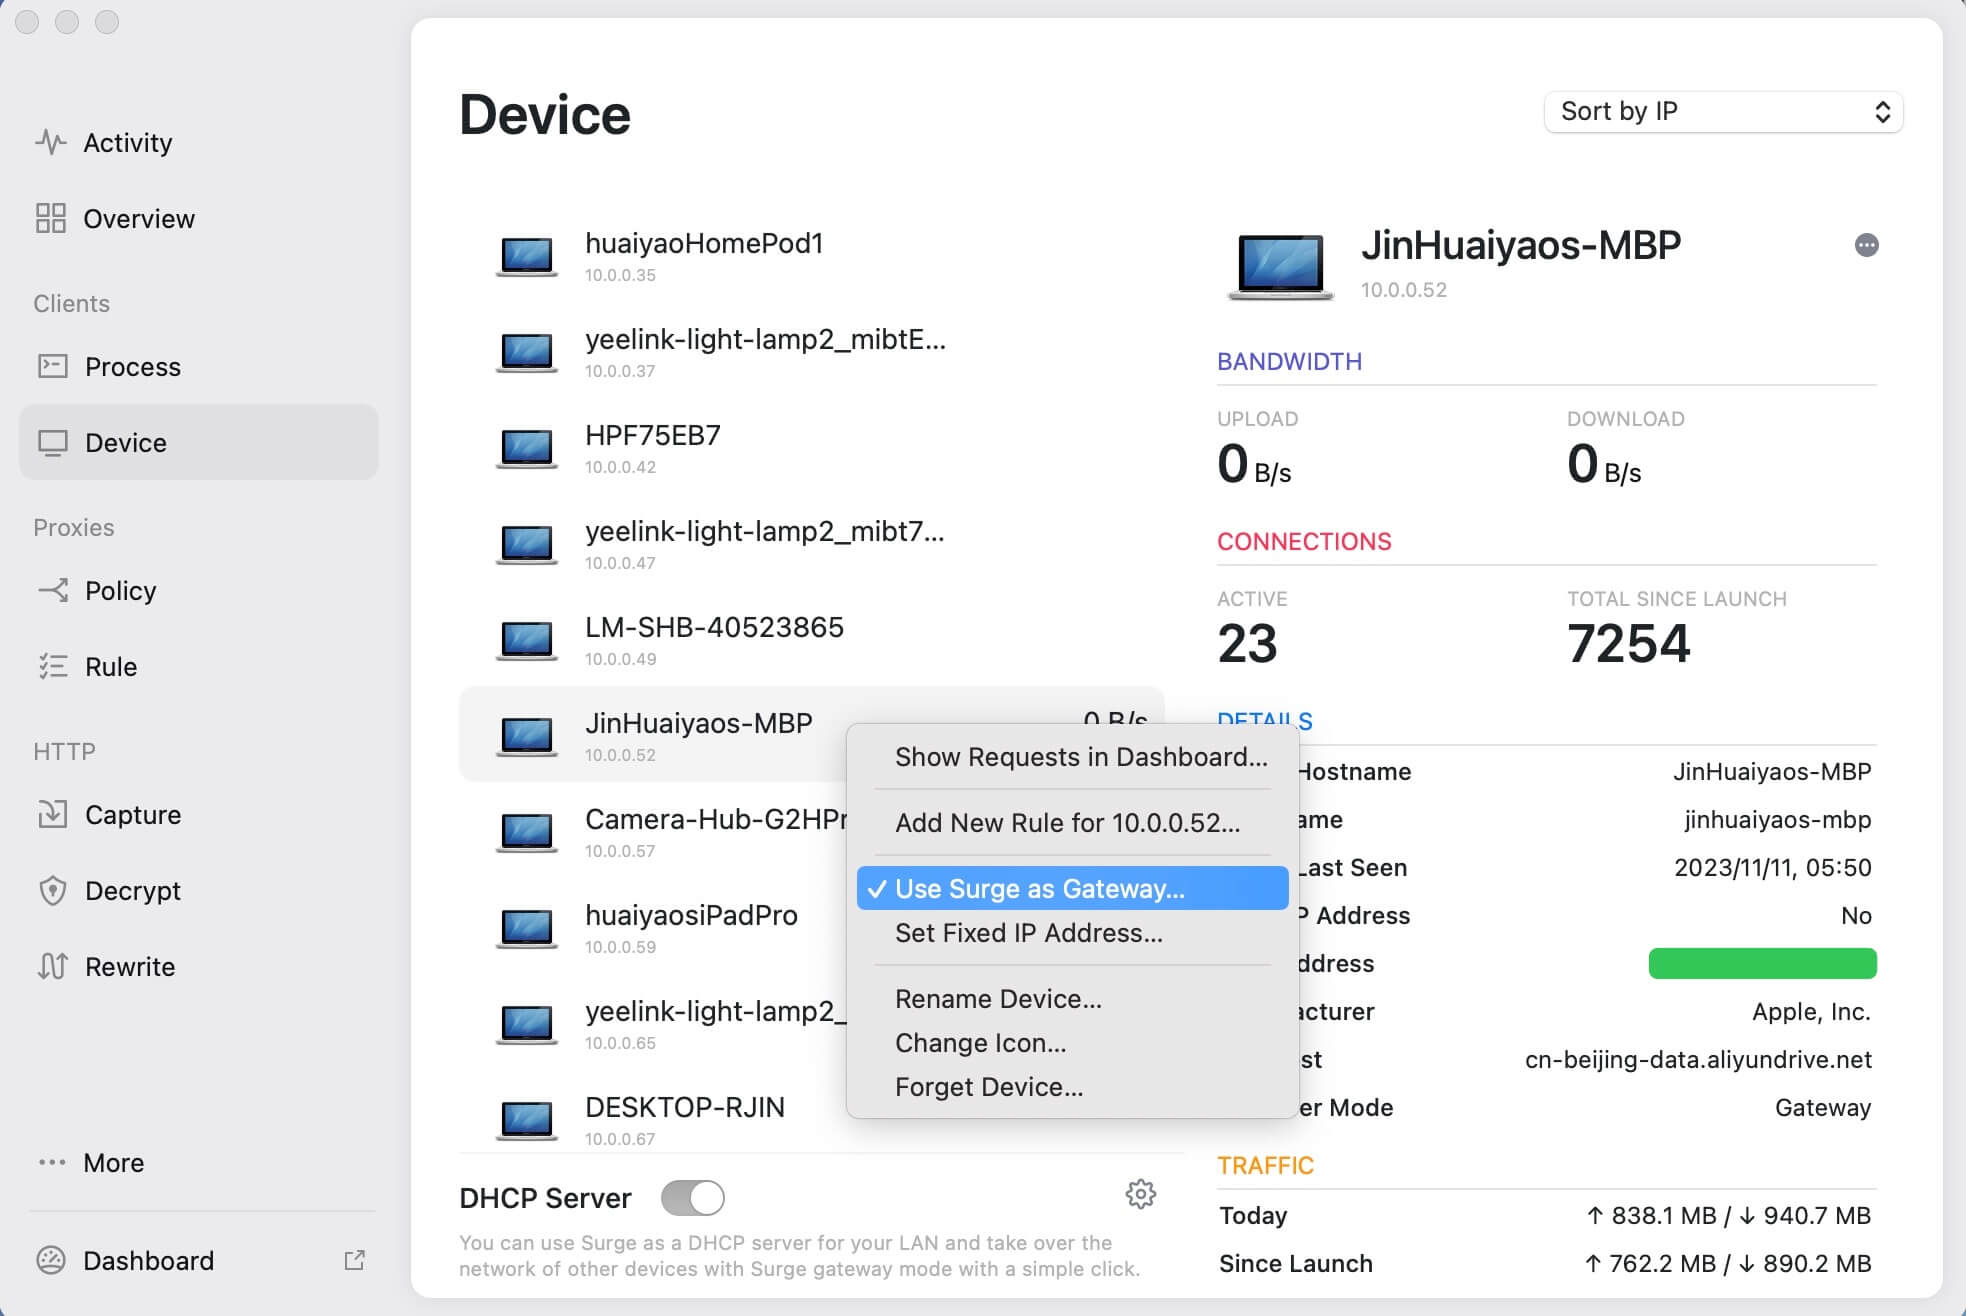Image resolution: width=1966 pixels, height=1316 pixels.
Task: Click the Rule checklist icon
Action: pos(52,666)
